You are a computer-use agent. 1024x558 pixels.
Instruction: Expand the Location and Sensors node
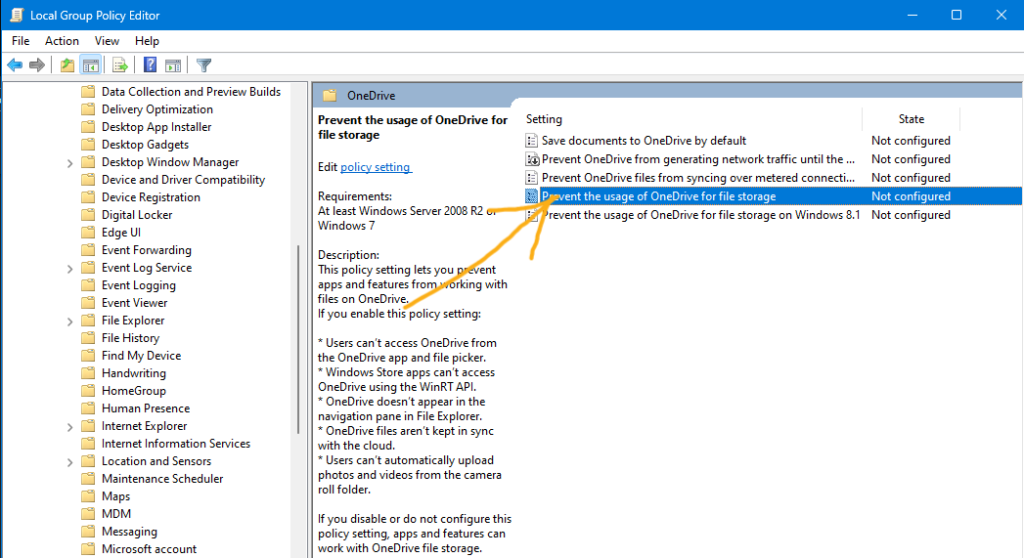(x=70, y=462)
